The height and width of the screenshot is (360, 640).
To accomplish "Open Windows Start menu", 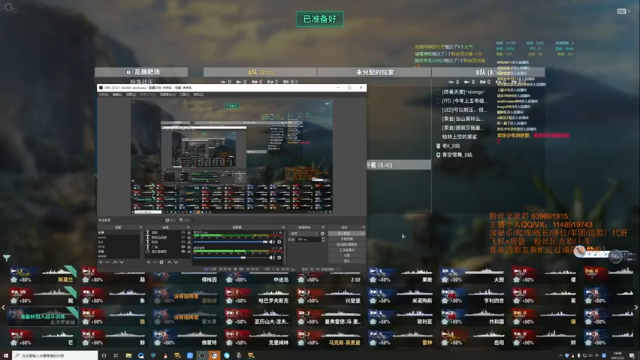I will coord(5,356).
